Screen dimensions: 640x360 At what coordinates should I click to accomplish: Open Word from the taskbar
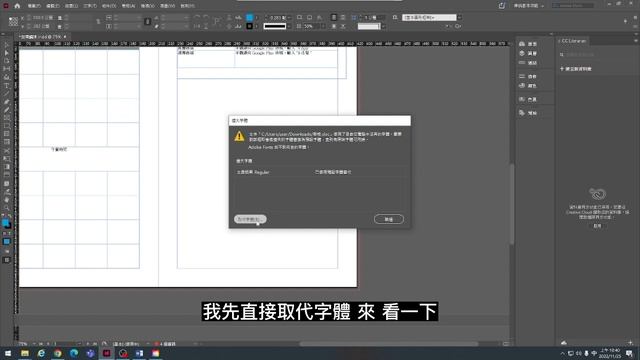(139, 353)
